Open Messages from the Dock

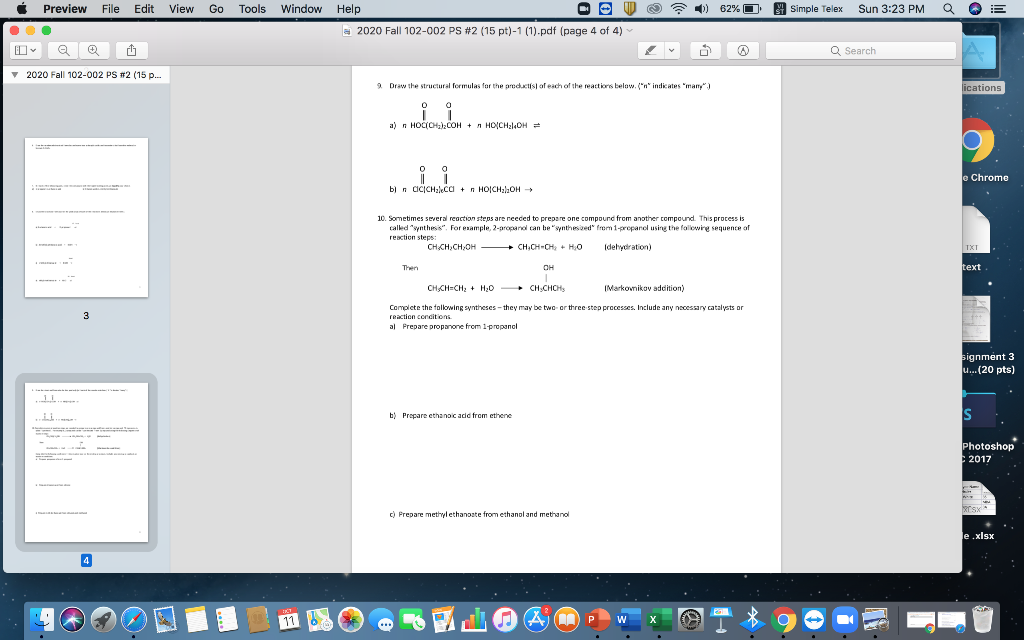pos(381,619)
